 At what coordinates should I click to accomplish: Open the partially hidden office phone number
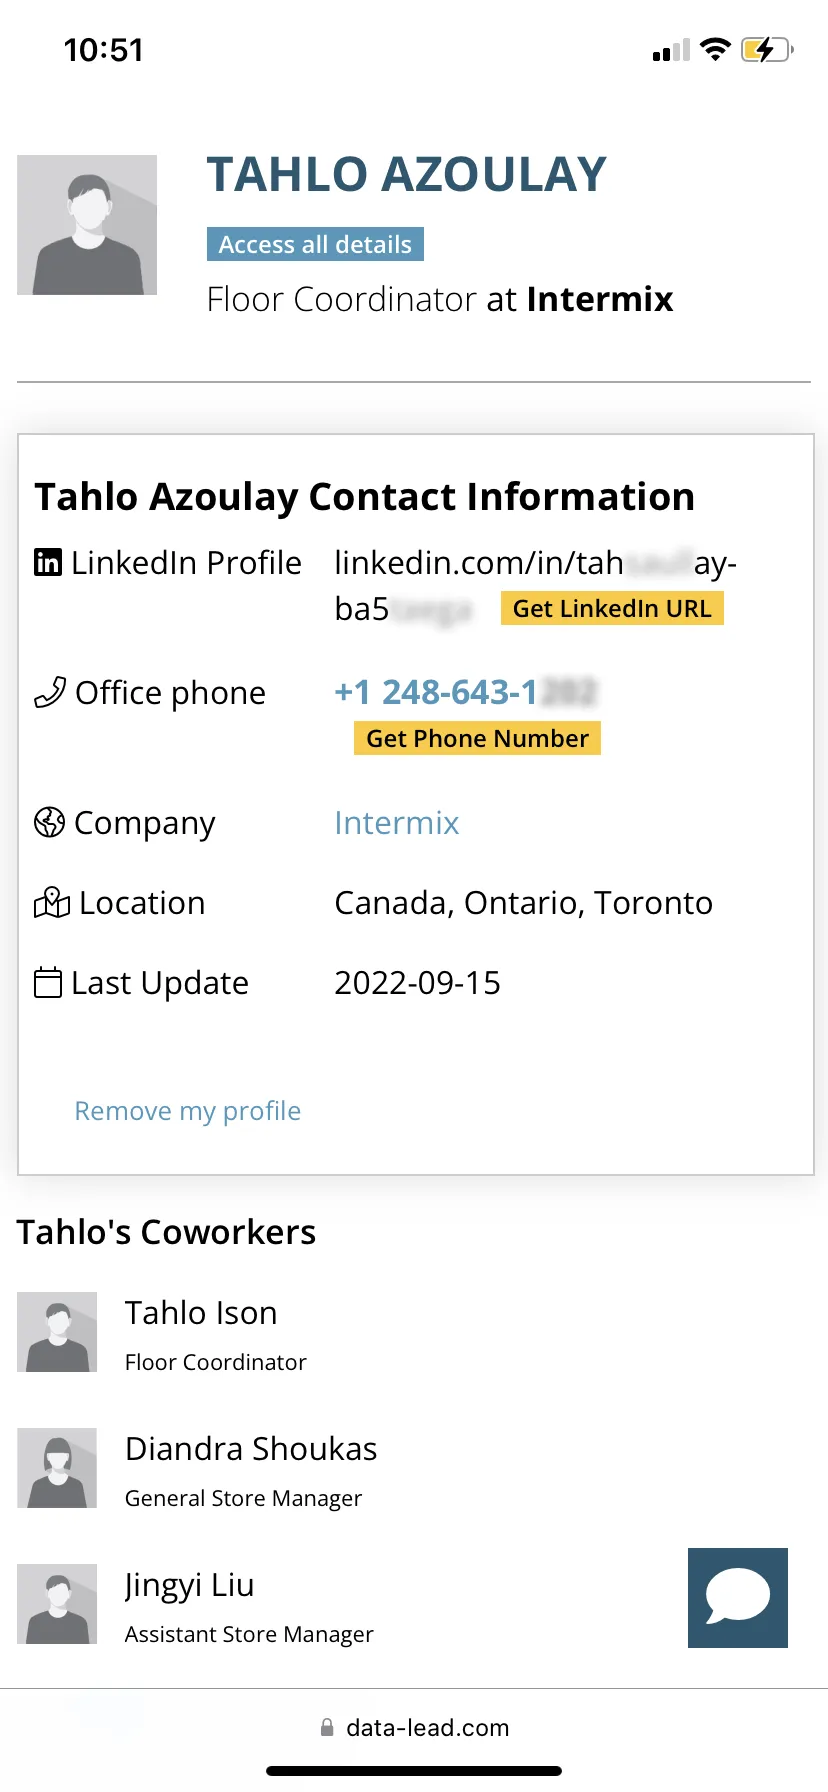coord(465,692)
